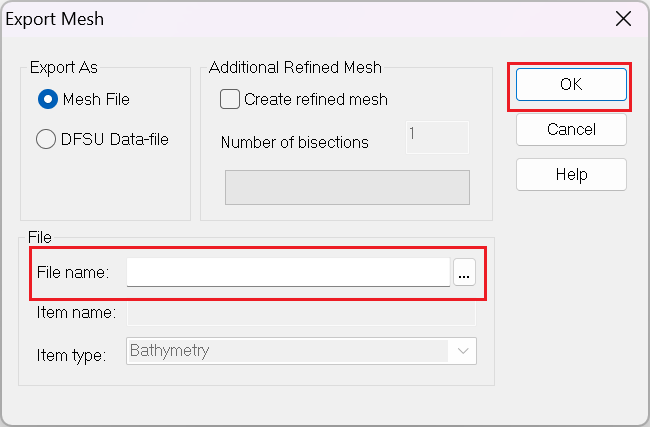Viewport: 650px width, 427px height.
Task: Click the "File name:" label
Action: pos(73,272)
